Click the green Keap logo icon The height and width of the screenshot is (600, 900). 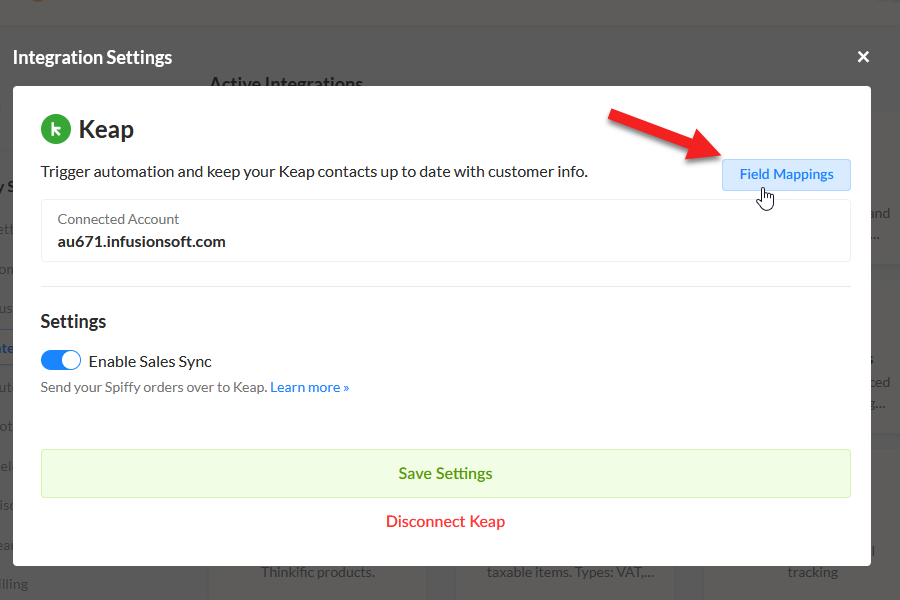click(x=56, y=129)
